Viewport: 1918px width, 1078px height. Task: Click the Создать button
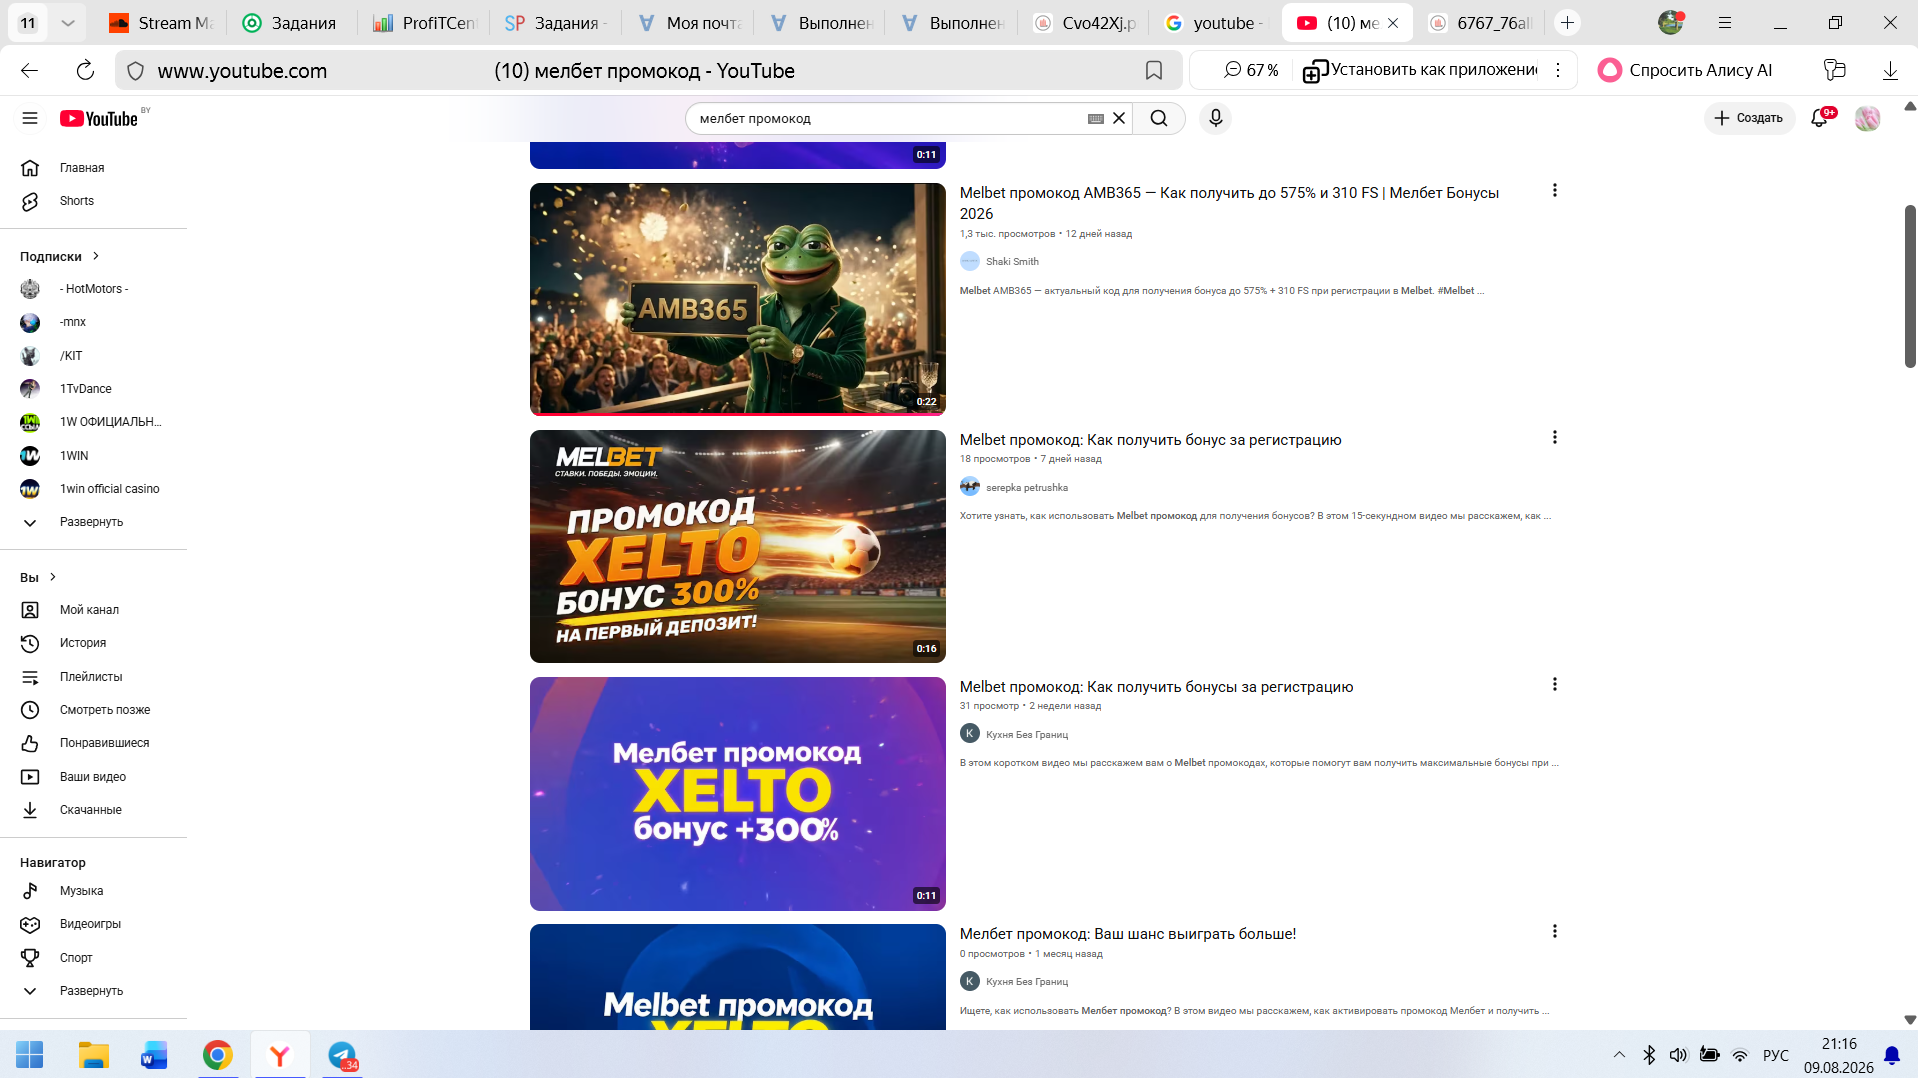pyautogui.click(x=1749, y=118)
